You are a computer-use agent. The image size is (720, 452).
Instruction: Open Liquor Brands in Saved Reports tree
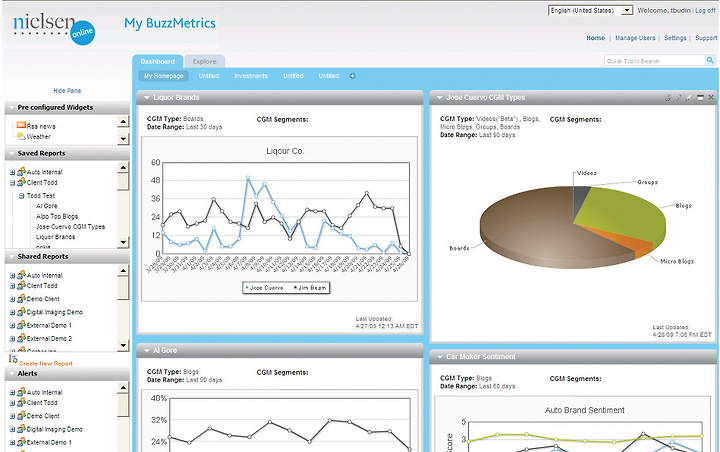tap(55, 237)
